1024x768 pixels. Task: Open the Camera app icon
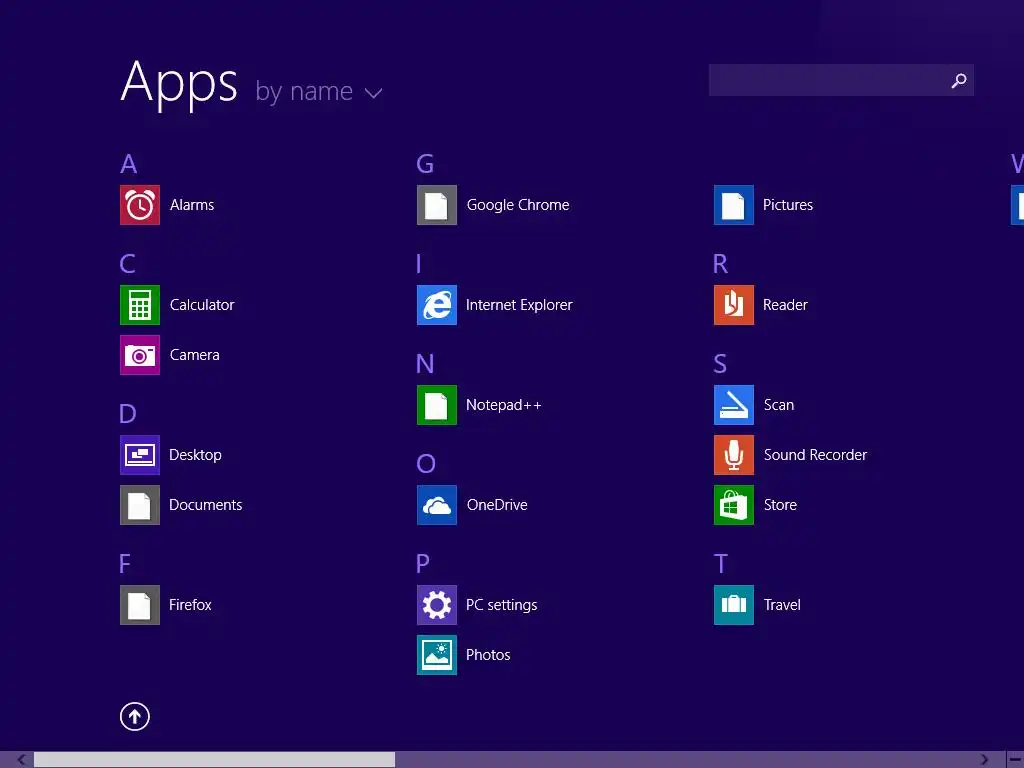[140, 355]
